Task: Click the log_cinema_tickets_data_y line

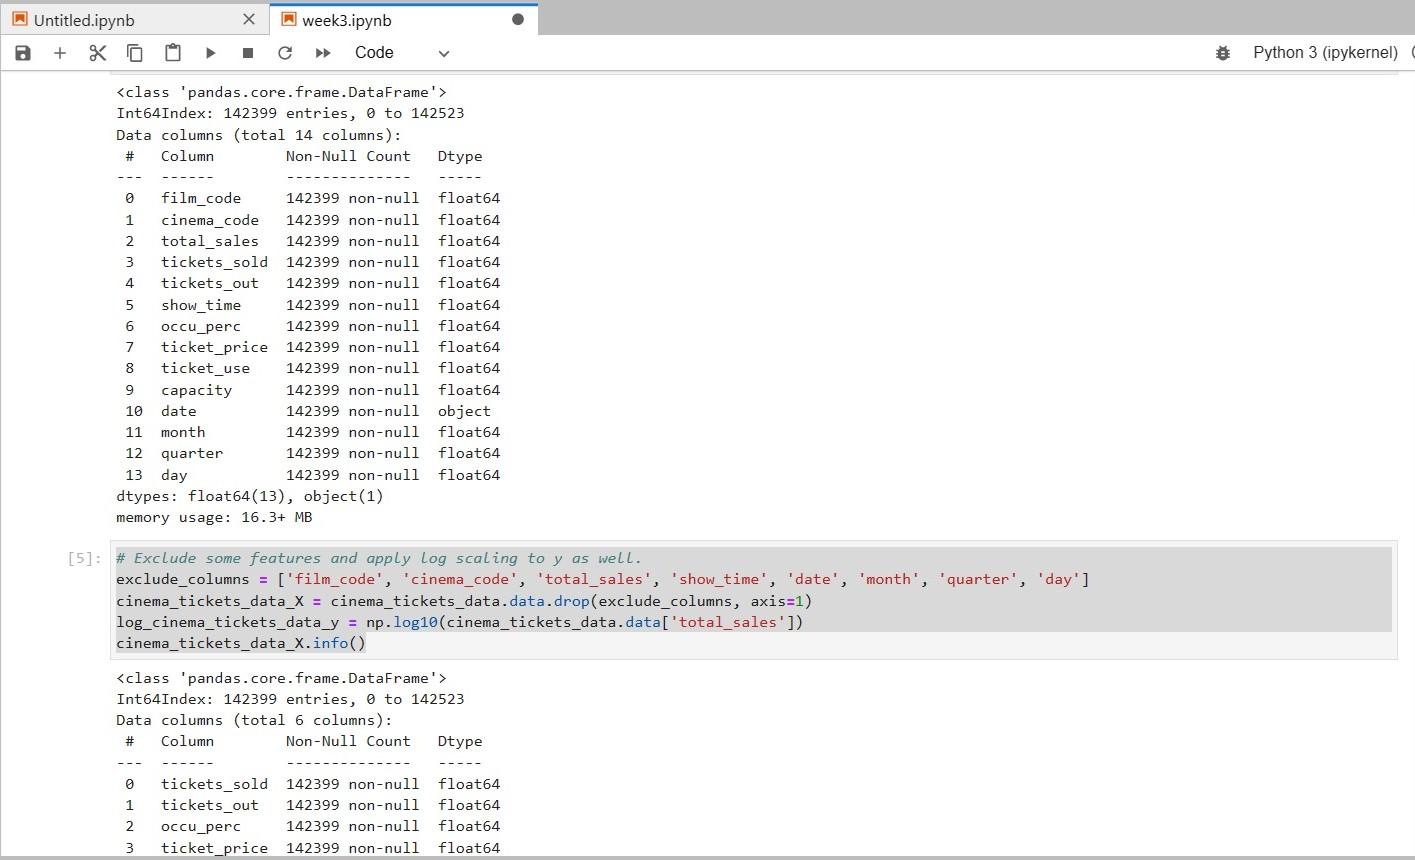Action: tap(460, 622)
